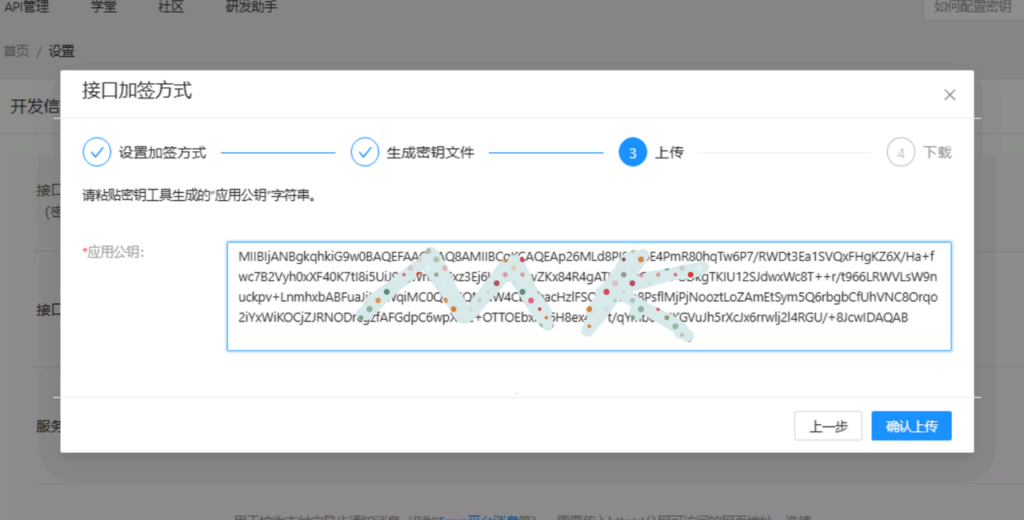Close the 接口加签方式 dialog with the X
This screenshot has width=1024, height=520.
point(950,95)
